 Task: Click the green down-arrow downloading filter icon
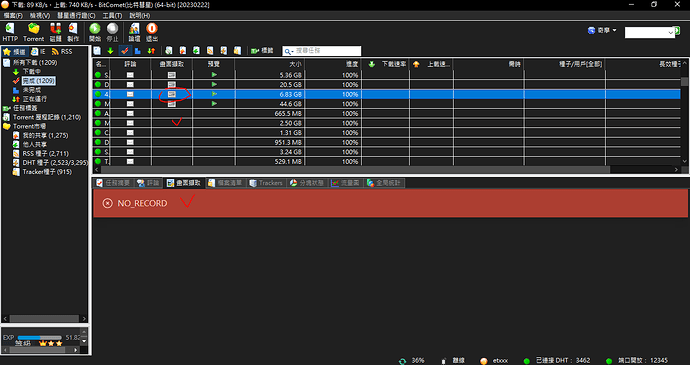click(x=110, y=51)
